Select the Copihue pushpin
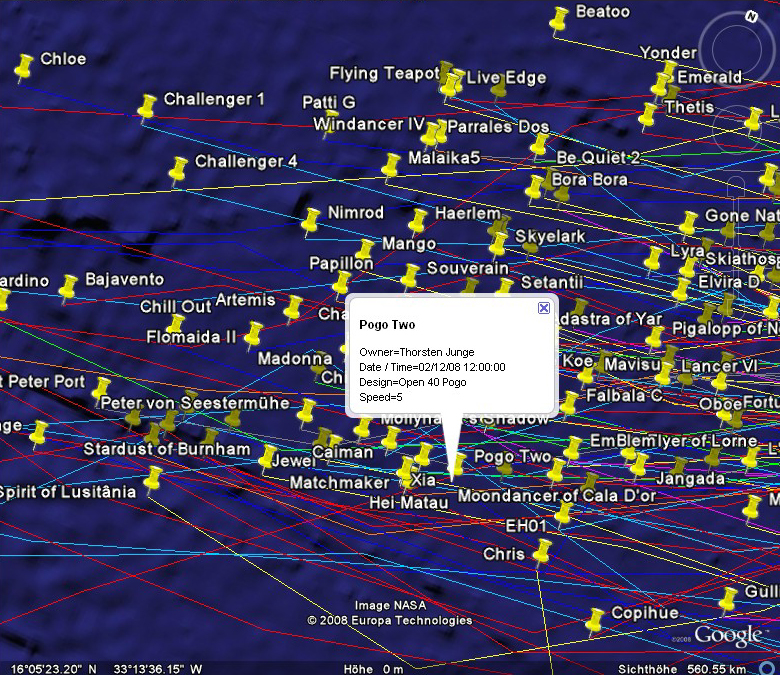Screen dimensions: 780x675 pos(596,618)
